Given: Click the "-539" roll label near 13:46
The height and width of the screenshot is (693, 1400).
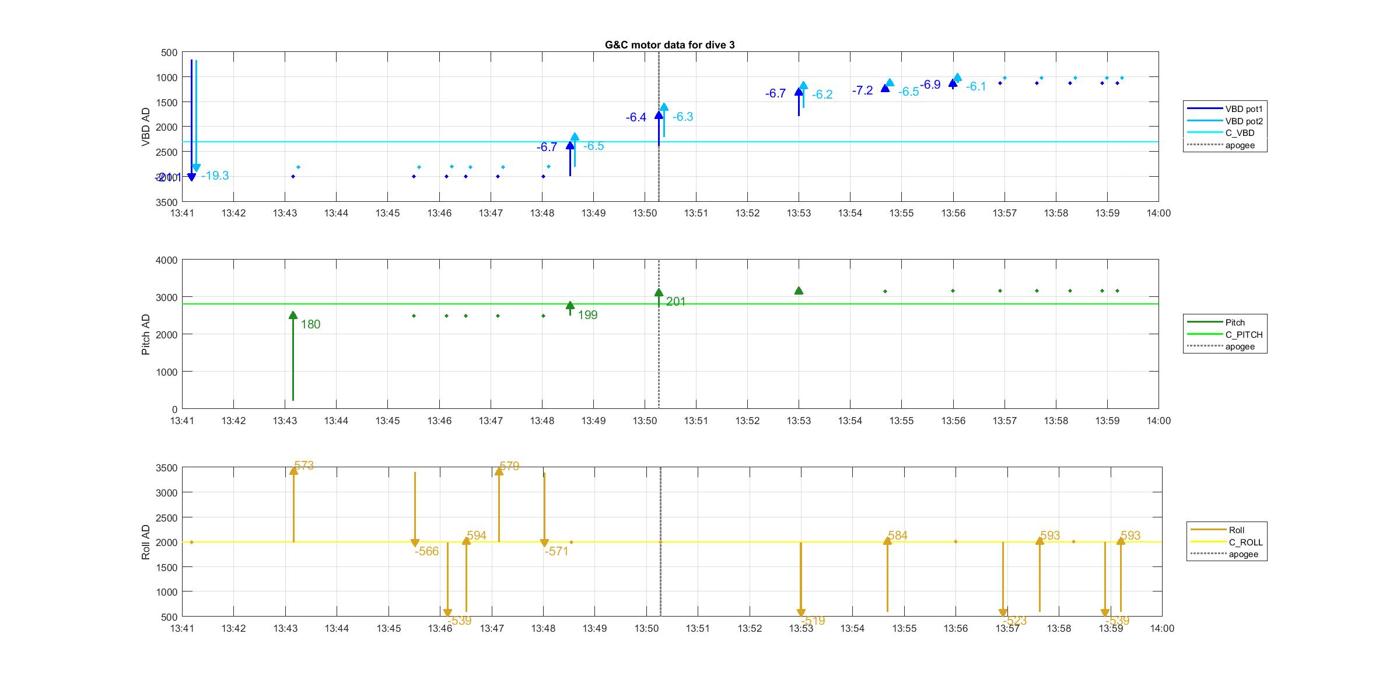Looking at the screenshot, I should click(x=459, y=621).
